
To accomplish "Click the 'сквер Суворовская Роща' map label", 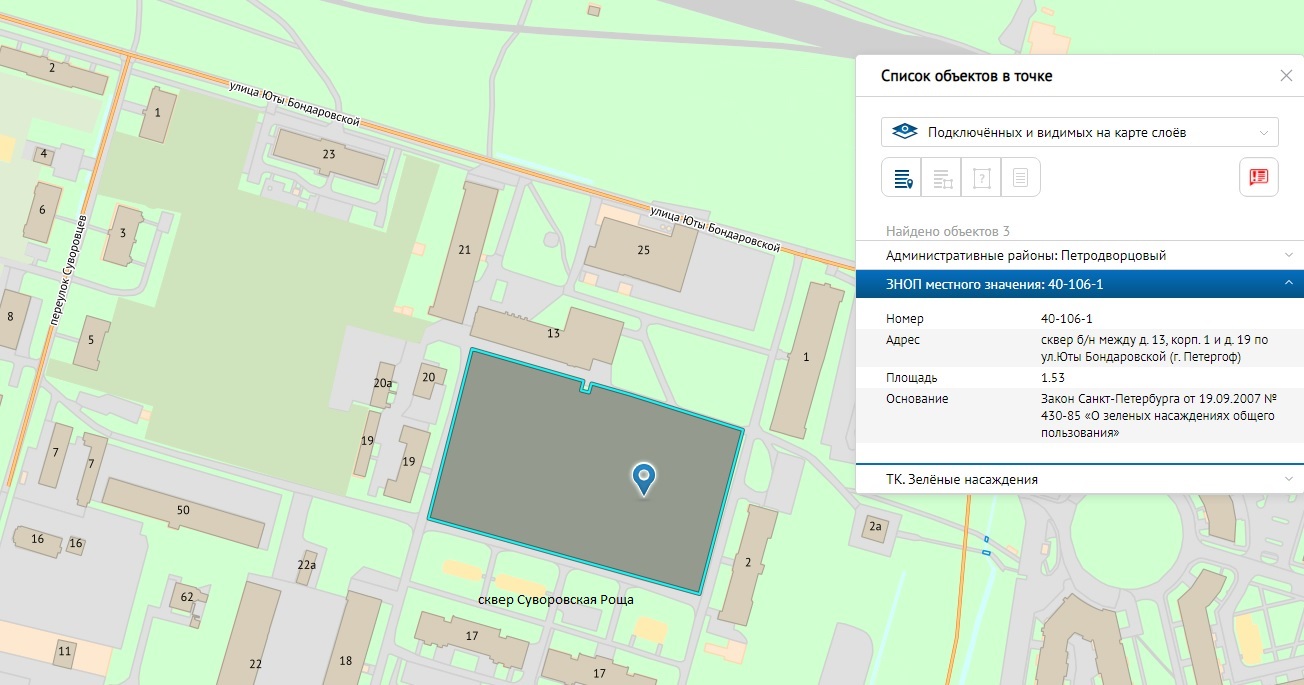I will point(556,600).
